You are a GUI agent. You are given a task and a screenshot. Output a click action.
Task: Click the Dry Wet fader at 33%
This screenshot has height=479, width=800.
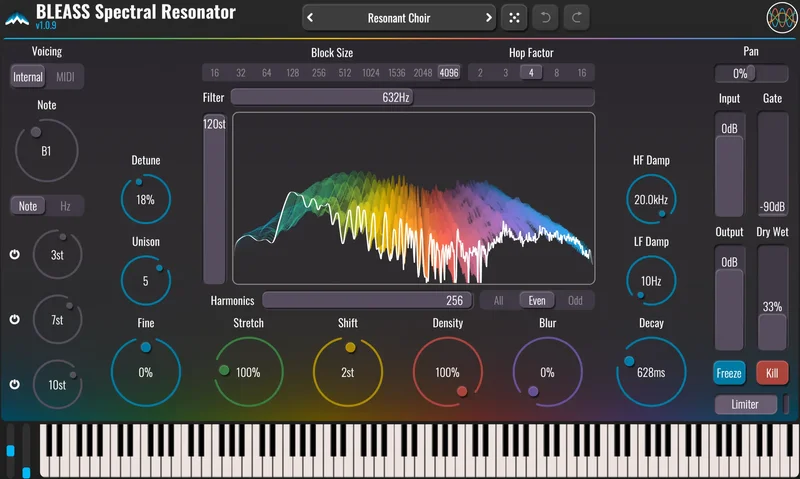(772, 298)
